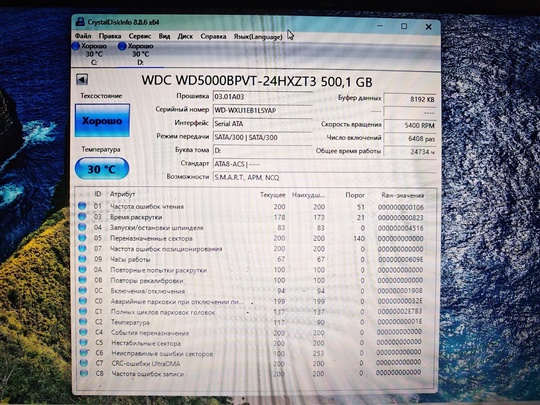
Task: Select row CRC-ошибки UltraDMA
Action: click(x=256, y=363)
